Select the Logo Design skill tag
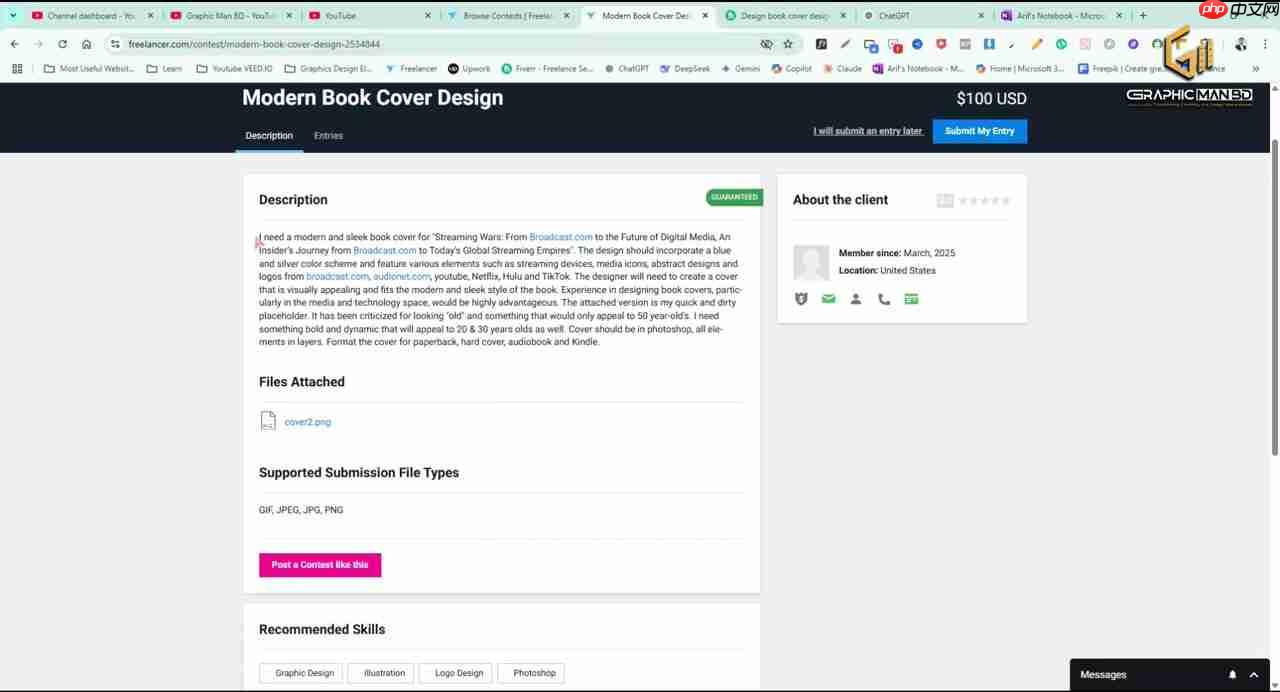 456,673
